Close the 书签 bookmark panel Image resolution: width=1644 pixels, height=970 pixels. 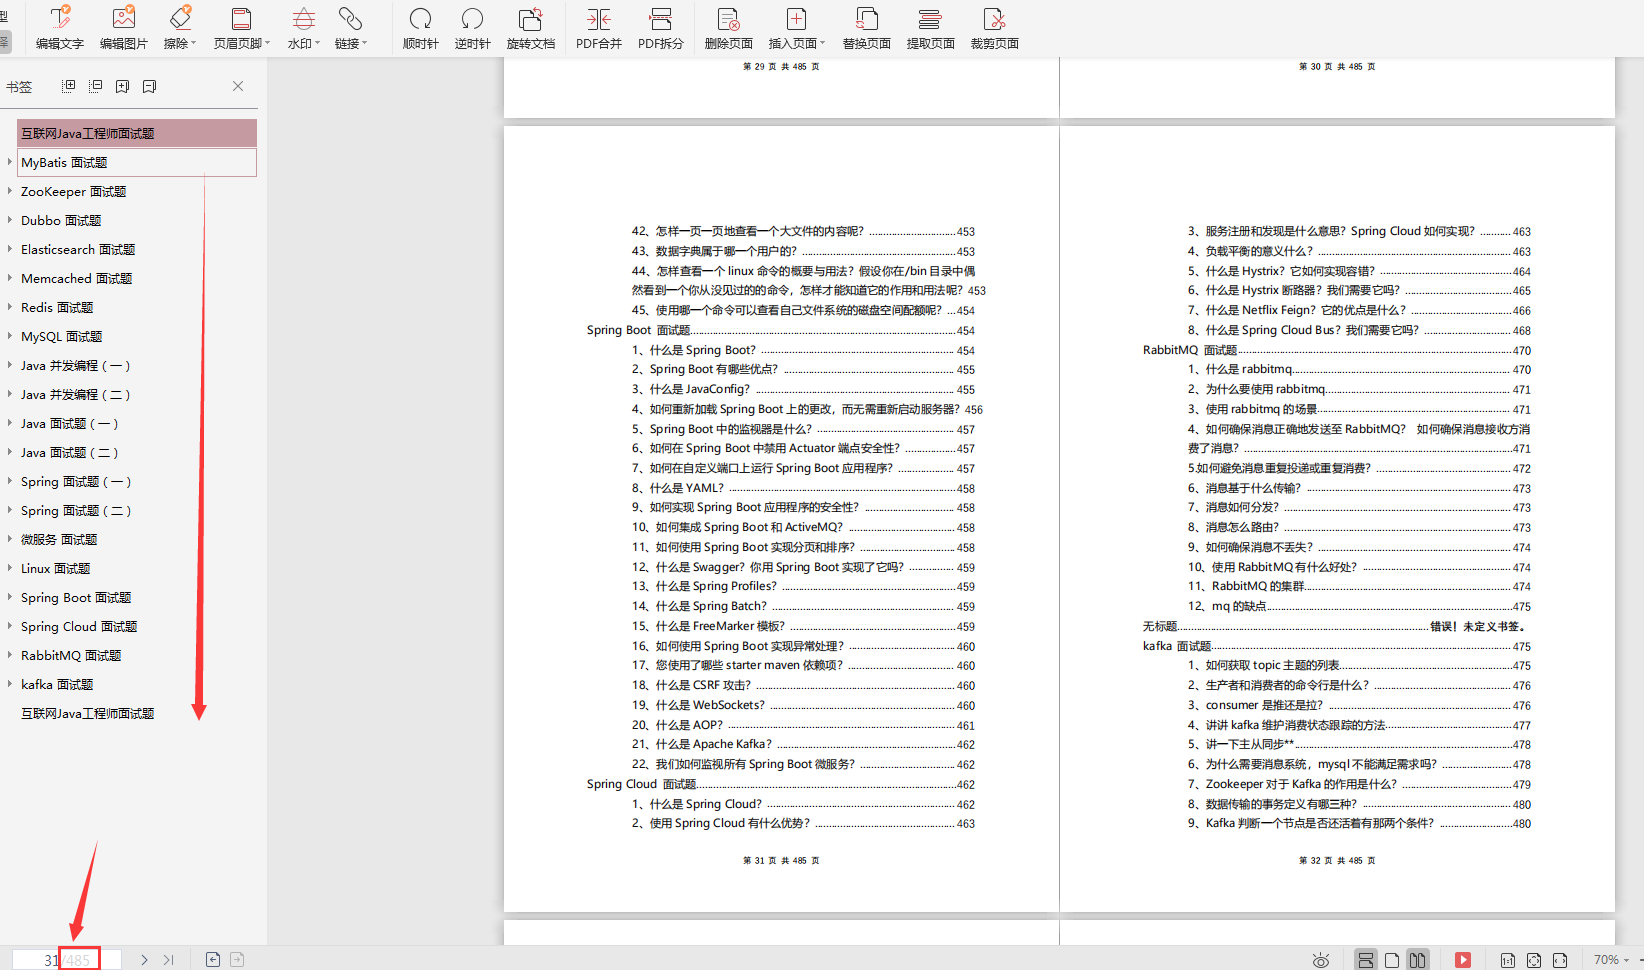point(238,86)
